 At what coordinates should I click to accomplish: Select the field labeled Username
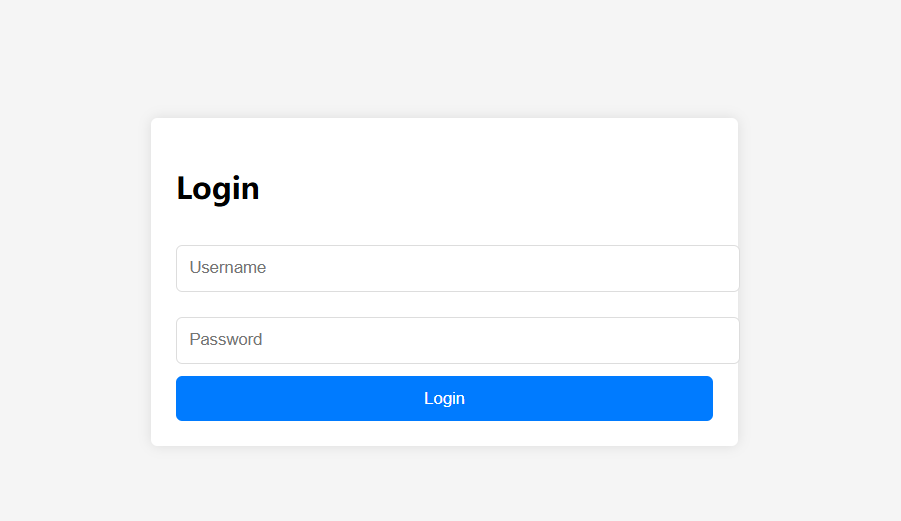point(457,268)
